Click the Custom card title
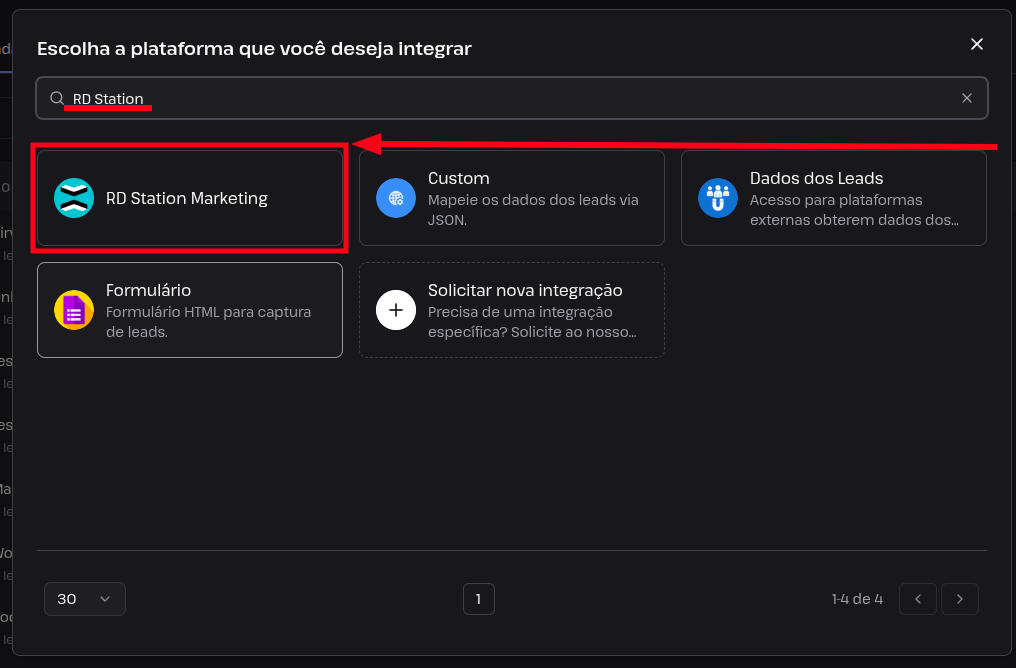The height and width of the screenshot is (668, 1016). (459, 178)
